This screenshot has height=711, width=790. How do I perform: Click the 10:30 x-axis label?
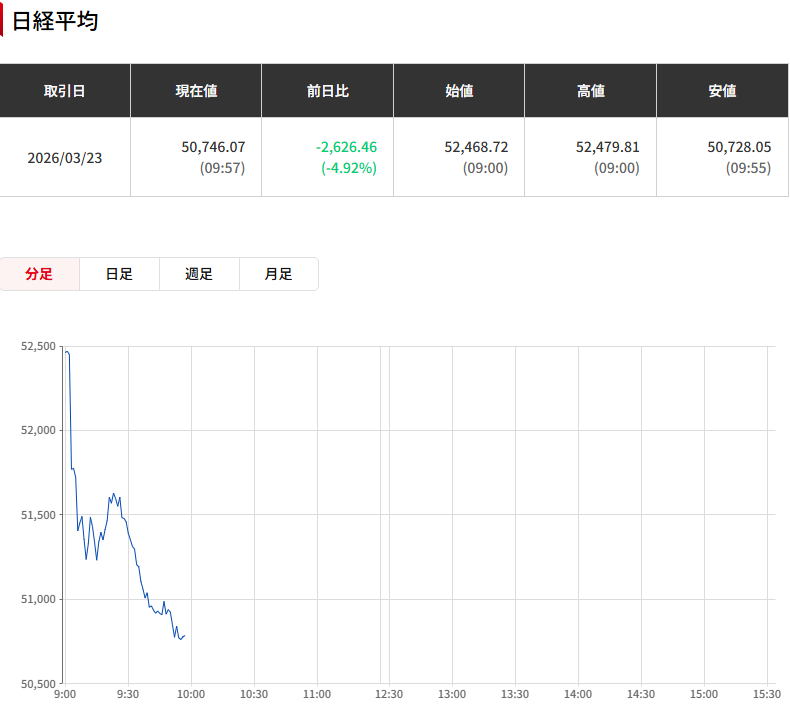pos(254,694)
